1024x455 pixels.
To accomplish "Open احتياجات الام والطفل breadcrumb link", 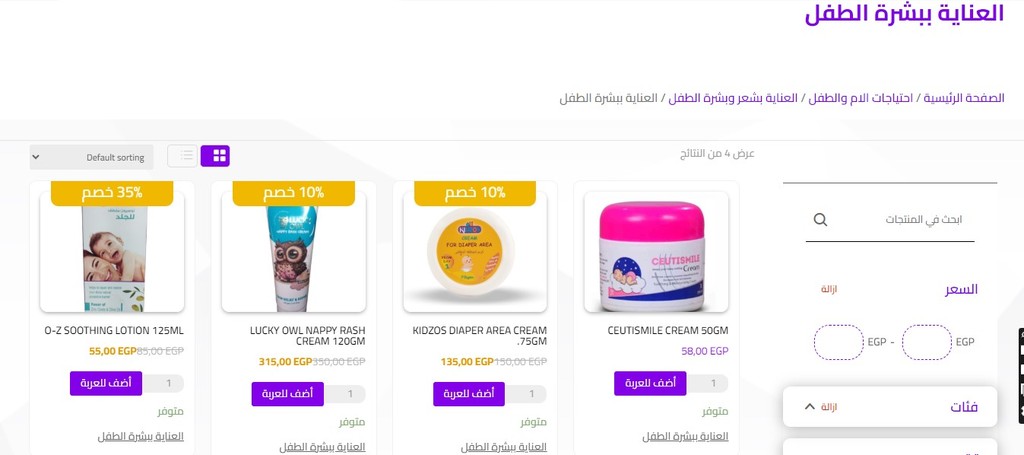I will pos(860,99).
